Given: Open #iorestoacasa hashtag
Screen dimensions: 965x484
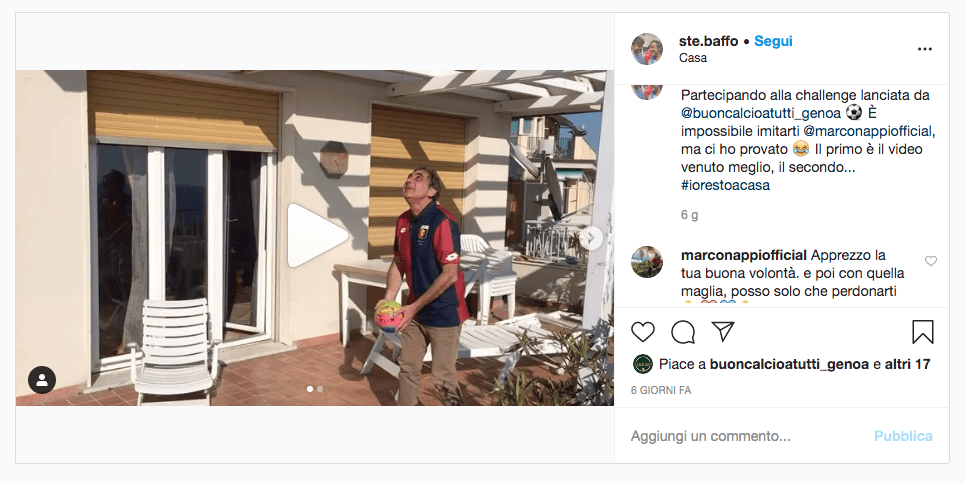Looking at the screenshot, I should (725, 184).
